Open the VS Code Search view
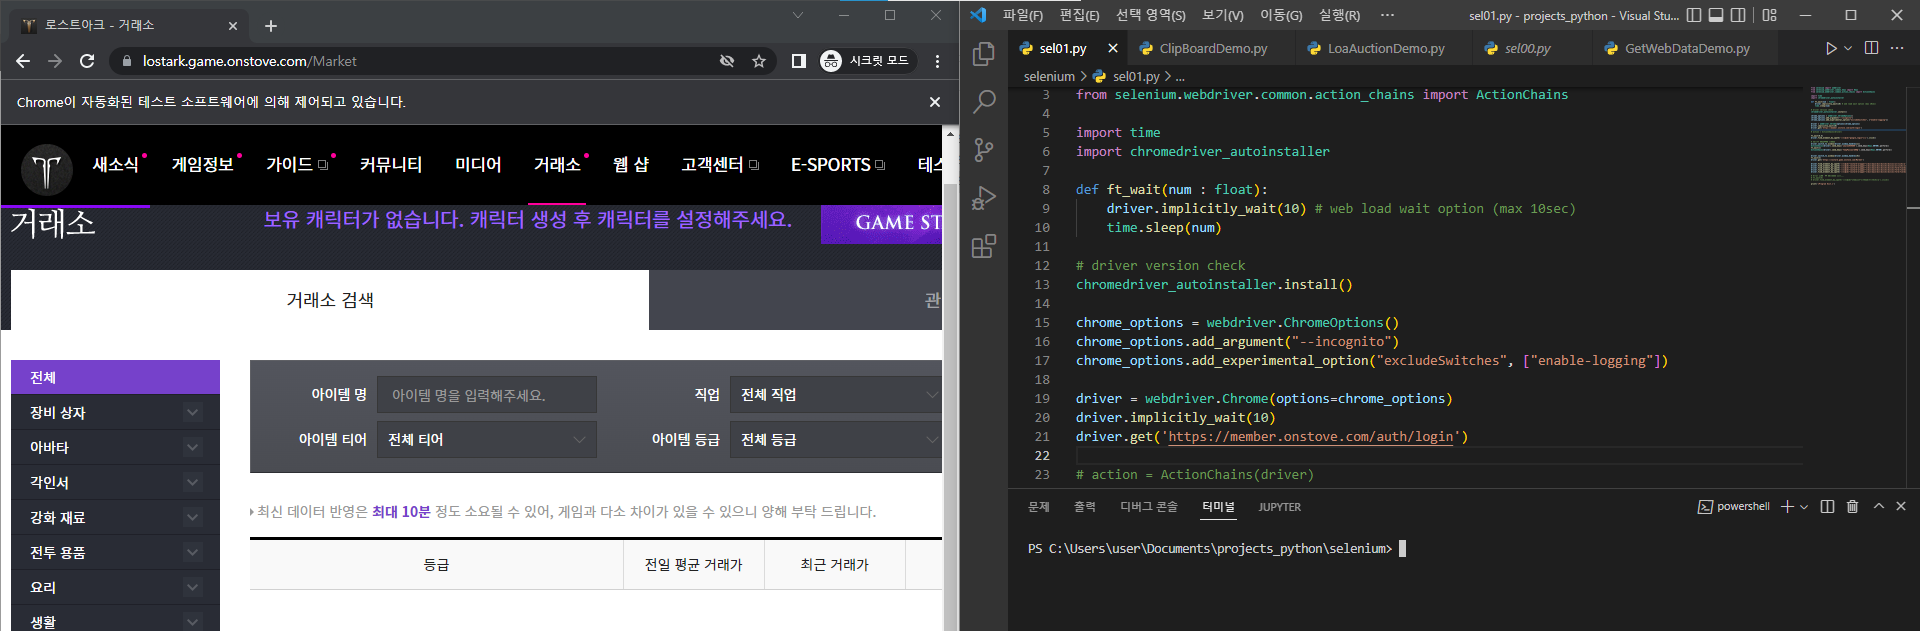Screen dimensions: 1920x631 coord(984,101)
